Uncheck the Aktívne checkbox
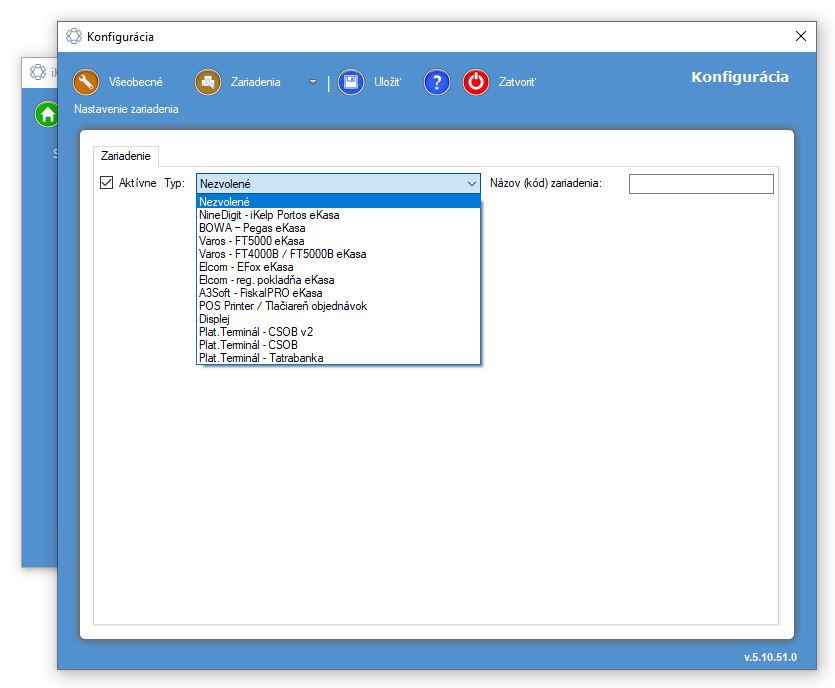This screenshot has height=688, width=835. (x=107, y=184)
